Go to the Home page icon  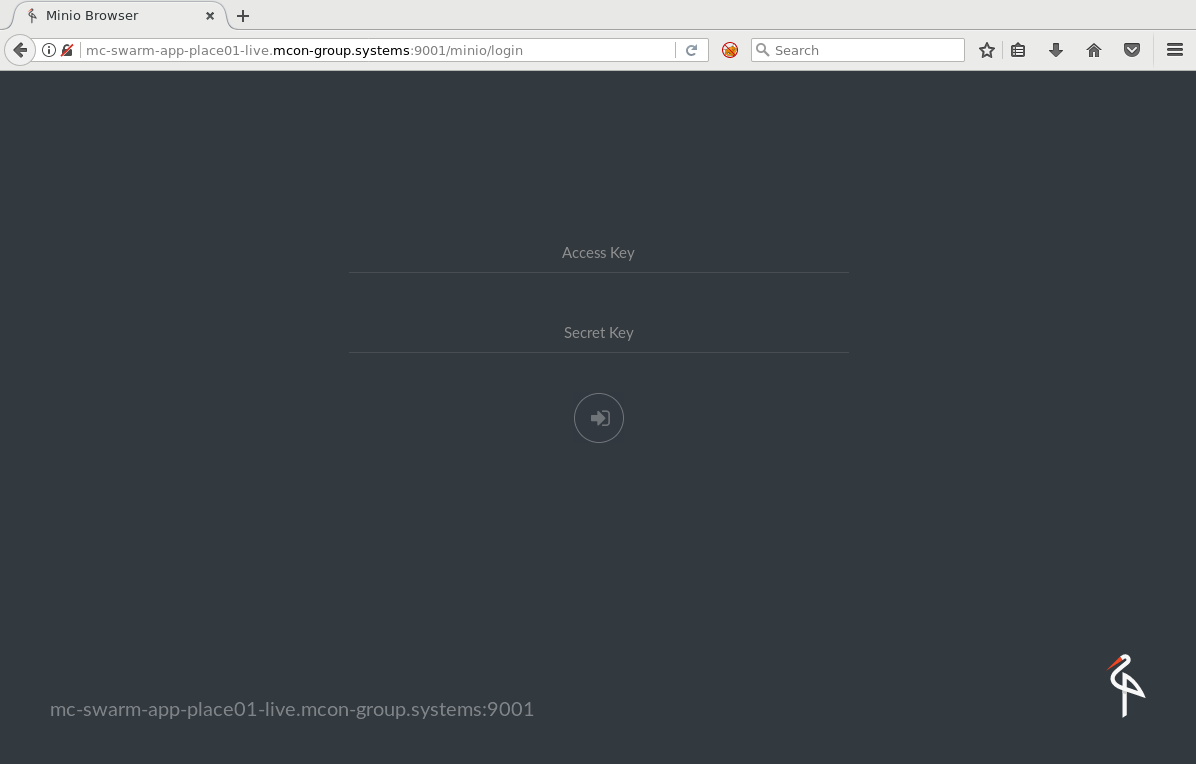tap(1094, 50)
